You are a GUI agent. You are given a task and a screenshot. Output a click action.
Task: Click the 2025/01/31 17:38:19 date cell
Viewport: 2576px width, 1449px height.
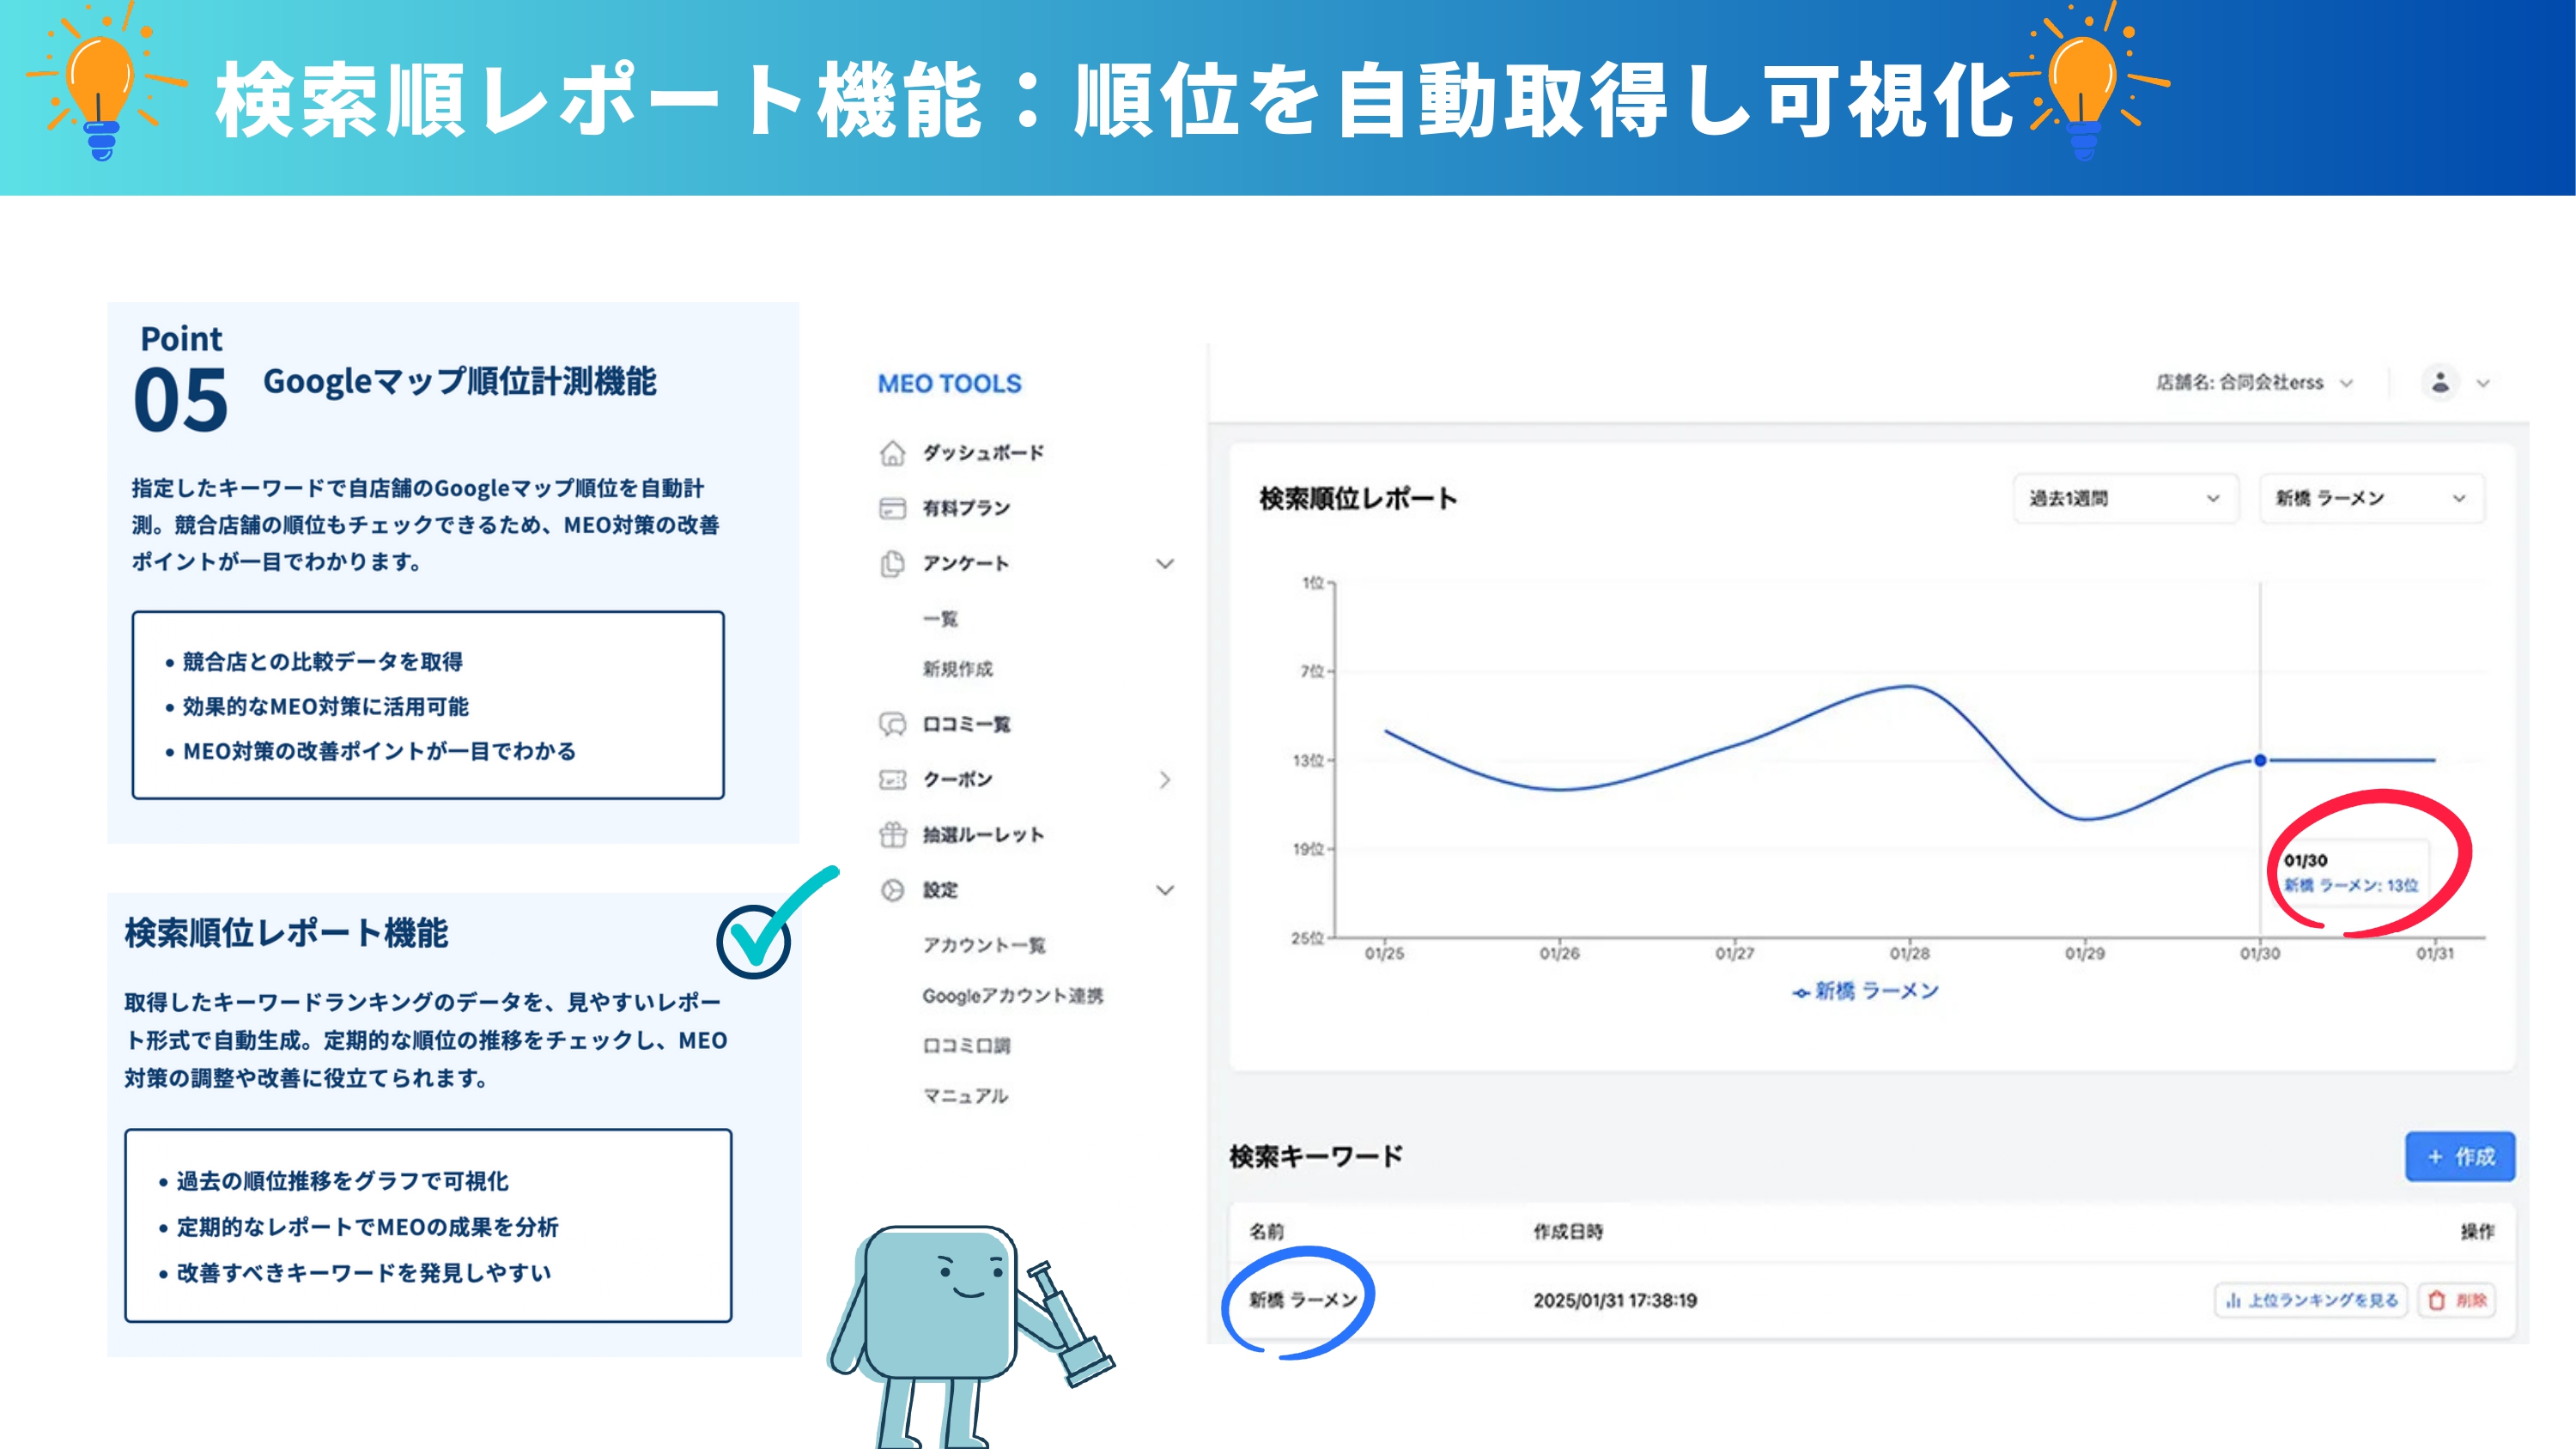tap(1615, 1300)
